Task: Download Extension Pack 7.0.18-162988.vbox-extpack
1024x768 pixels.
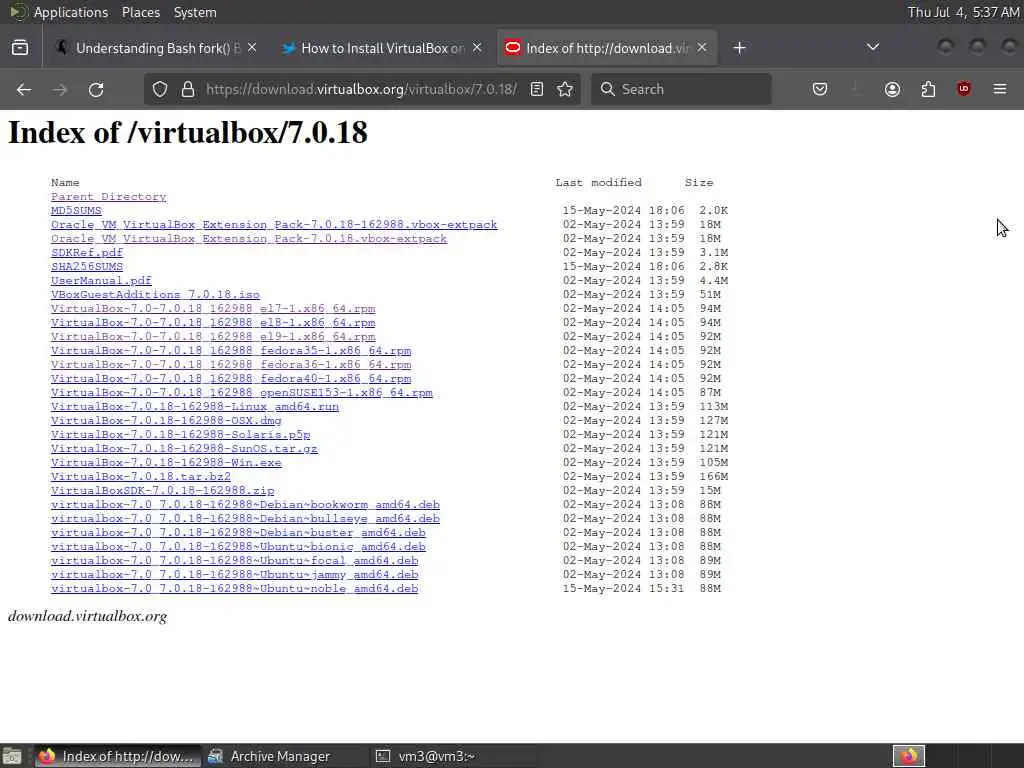Action: click(274, 225)
